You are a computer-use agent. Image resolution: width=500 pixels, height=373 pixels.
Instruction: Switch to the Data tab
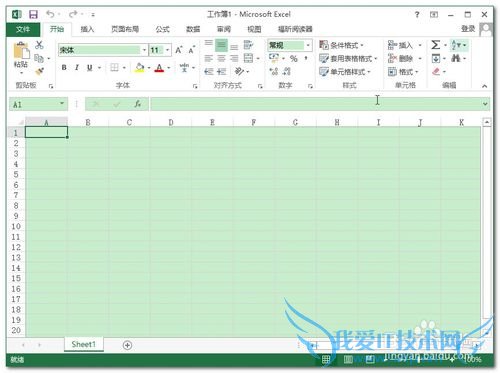(193, 29)
